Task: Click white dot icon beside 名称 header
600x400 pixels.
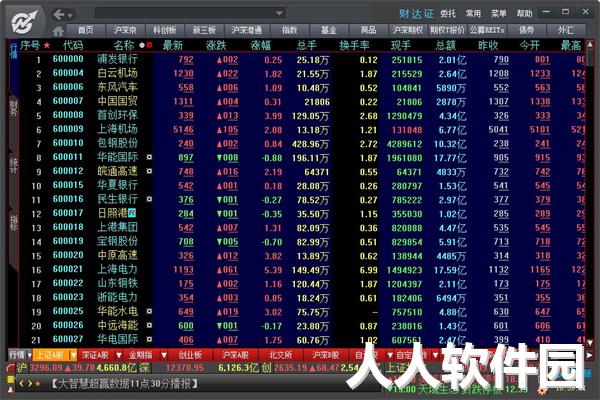Action: pyautogui.click(x=142, y=46)
